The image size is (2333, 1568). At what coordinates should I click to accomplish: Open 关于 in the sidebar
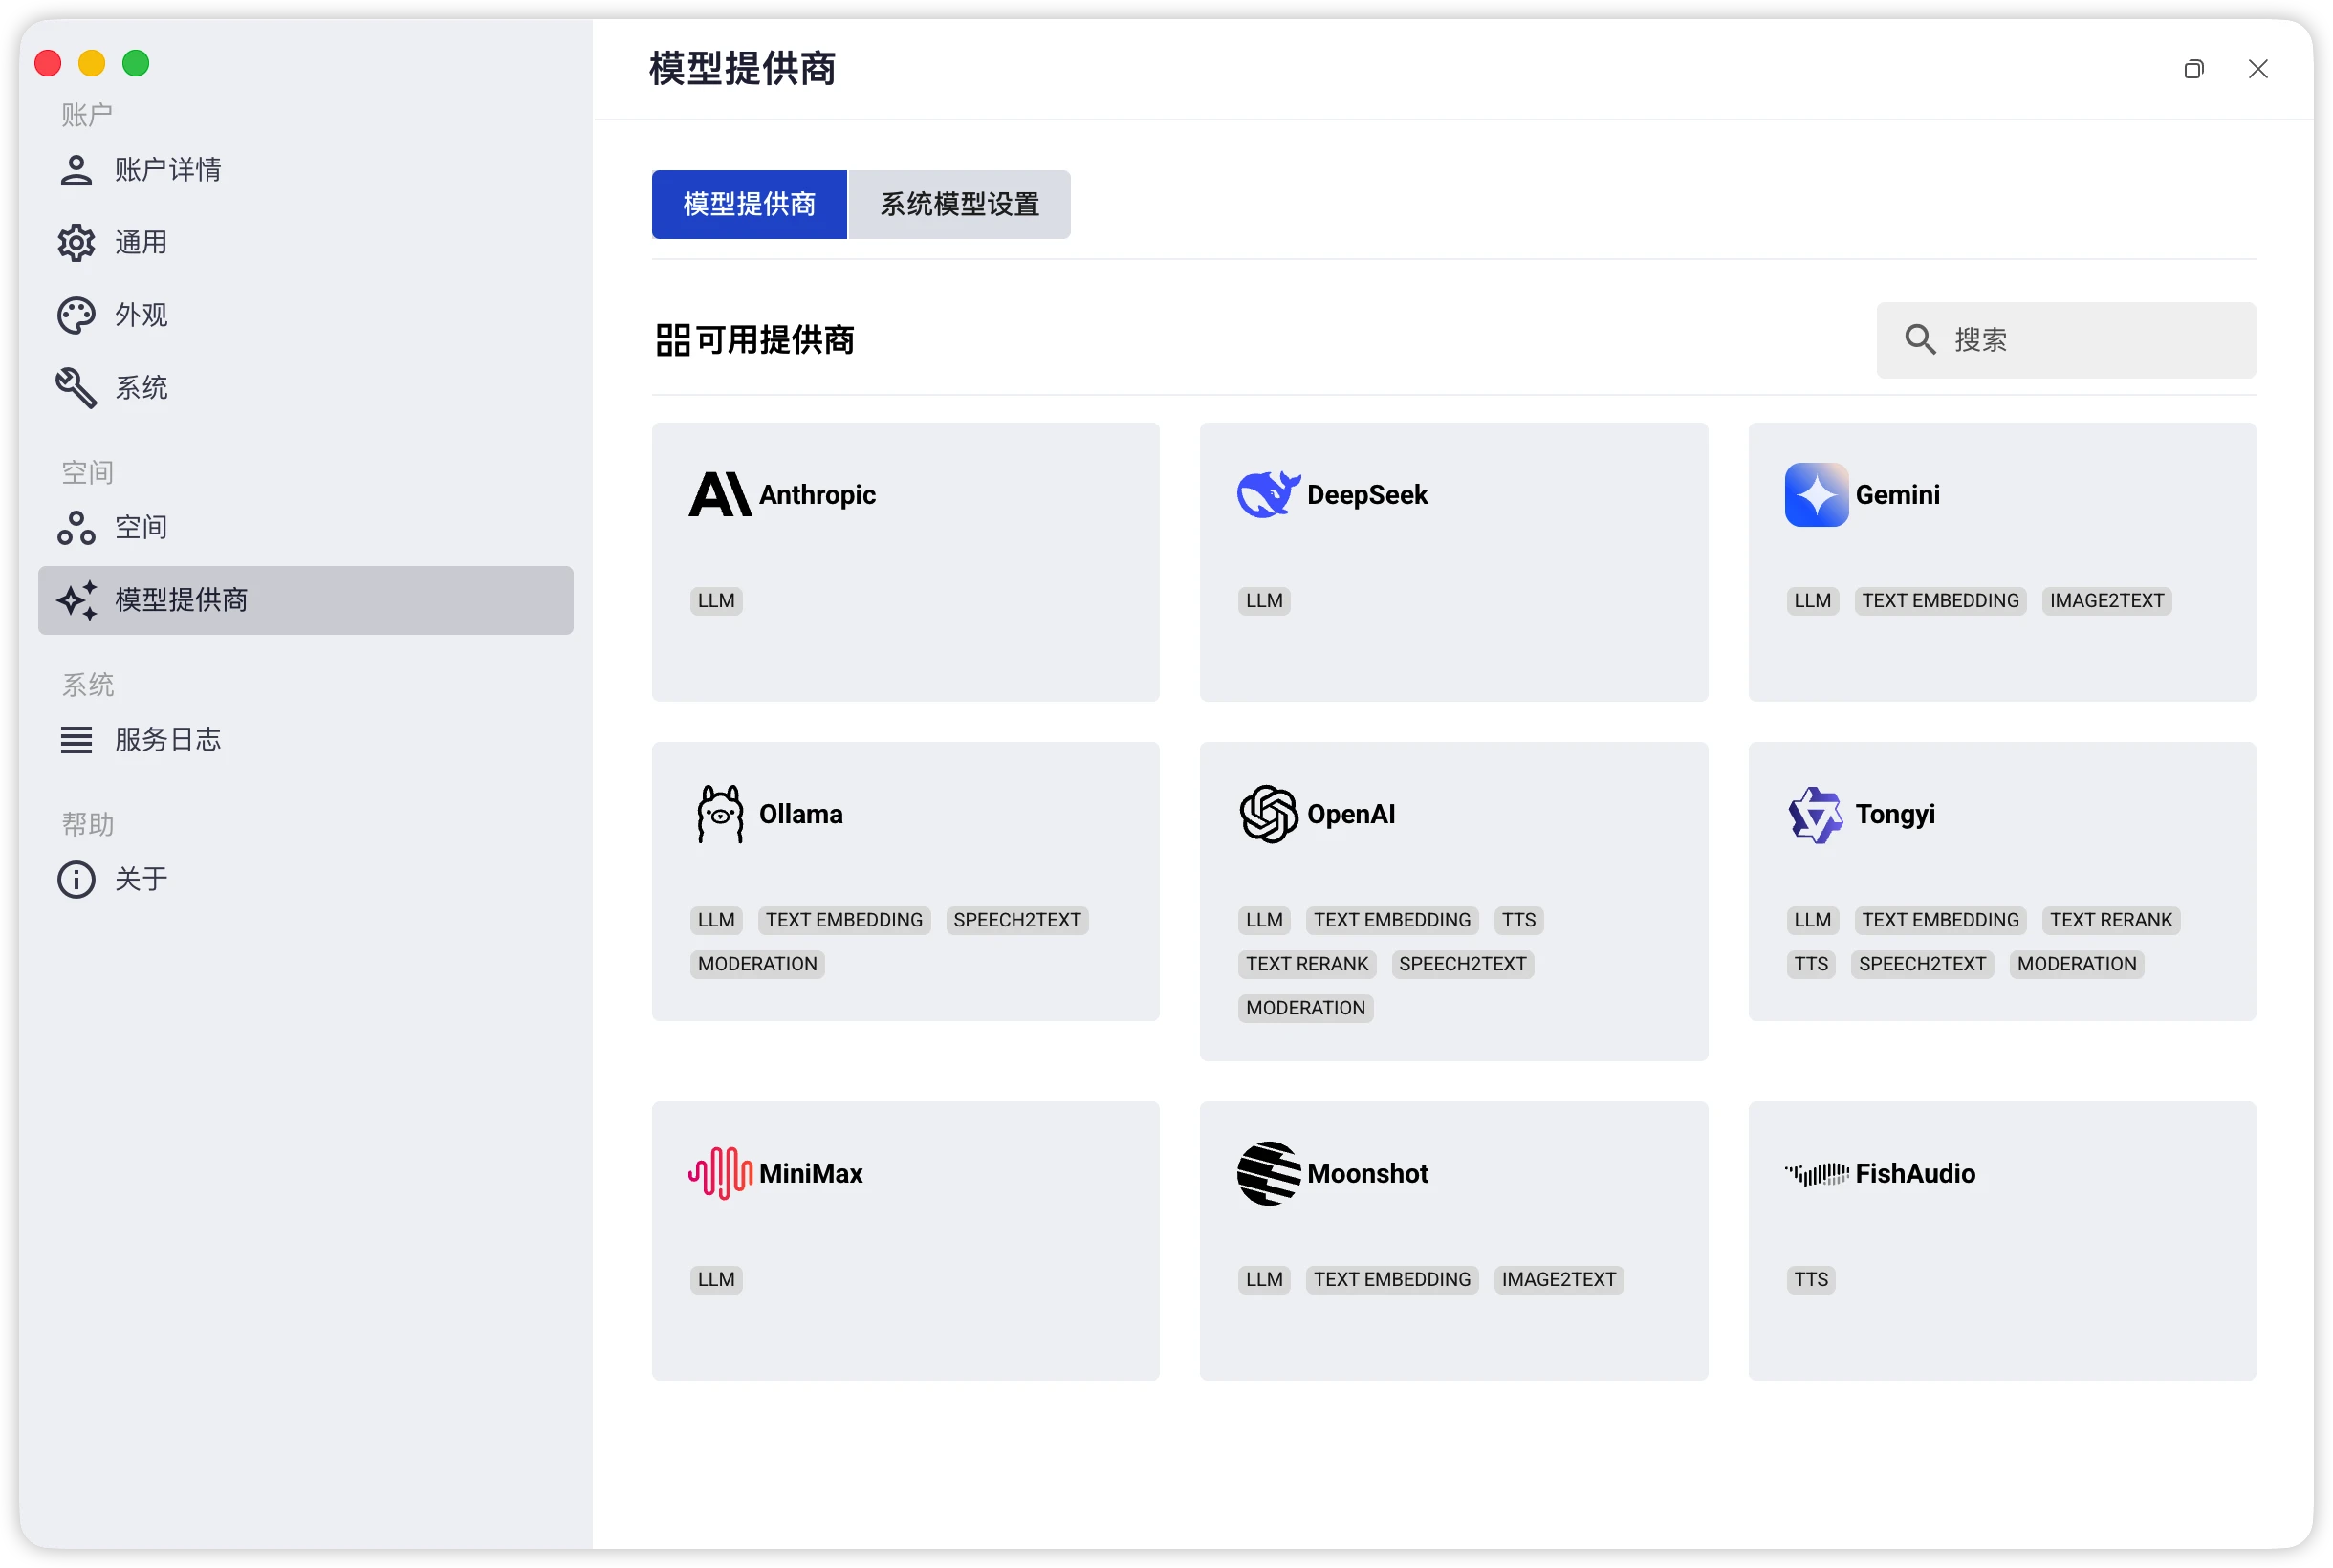tap(306, 880)
